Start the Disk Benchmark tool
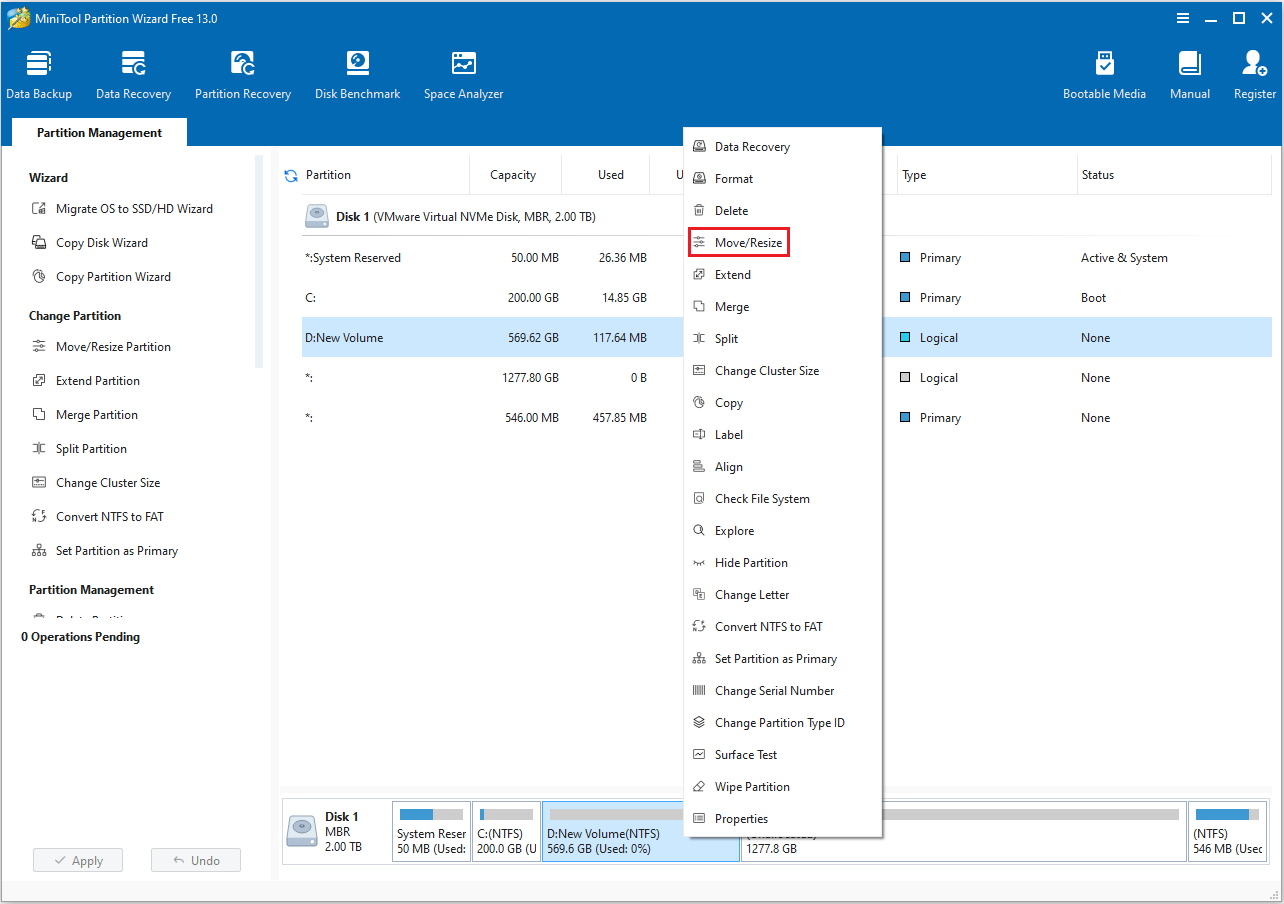The image size is (1284, 904). (x=357, y=75)
